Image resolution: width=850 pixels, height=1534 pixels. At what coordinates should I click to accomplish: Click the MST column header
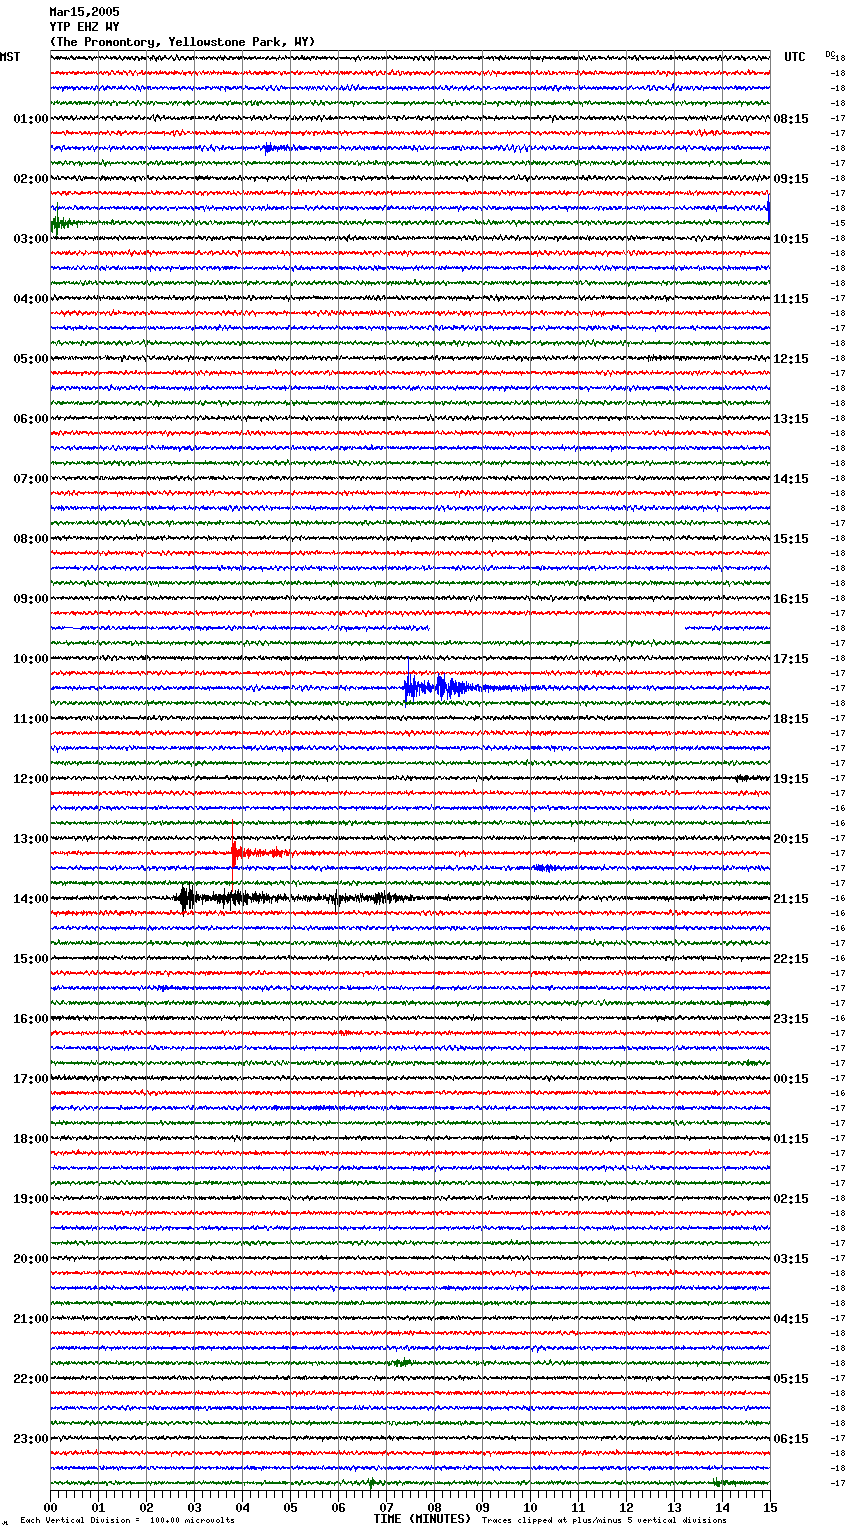(x=10, y=57)
